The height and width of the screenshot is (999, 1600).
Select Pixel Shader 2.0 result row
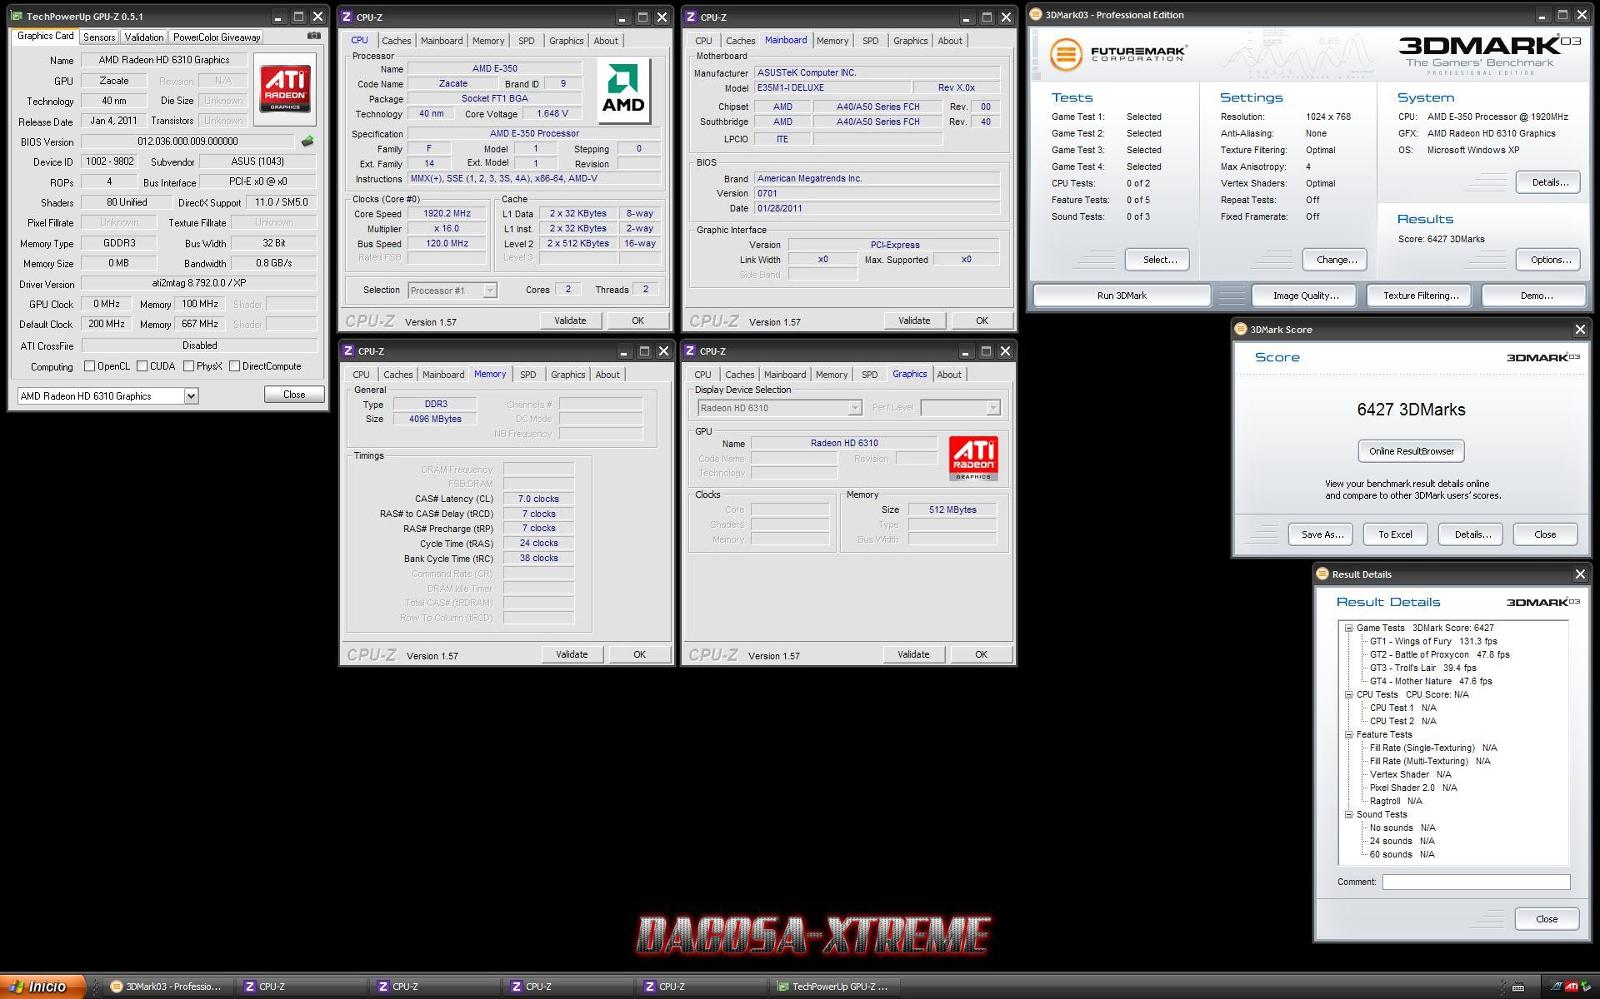pyautogui.click(x=1413, y=788)
